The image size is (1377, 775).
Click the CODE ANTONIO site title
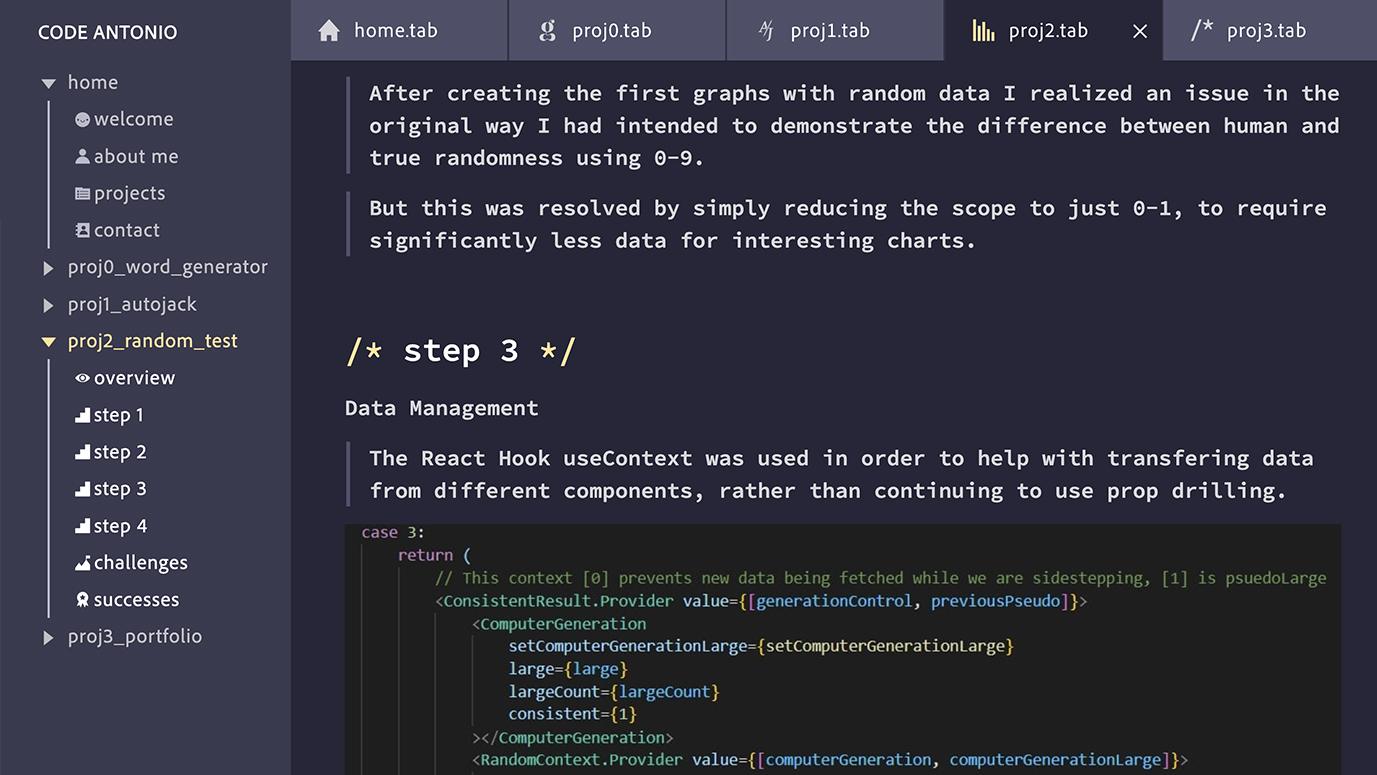point(107,32)
